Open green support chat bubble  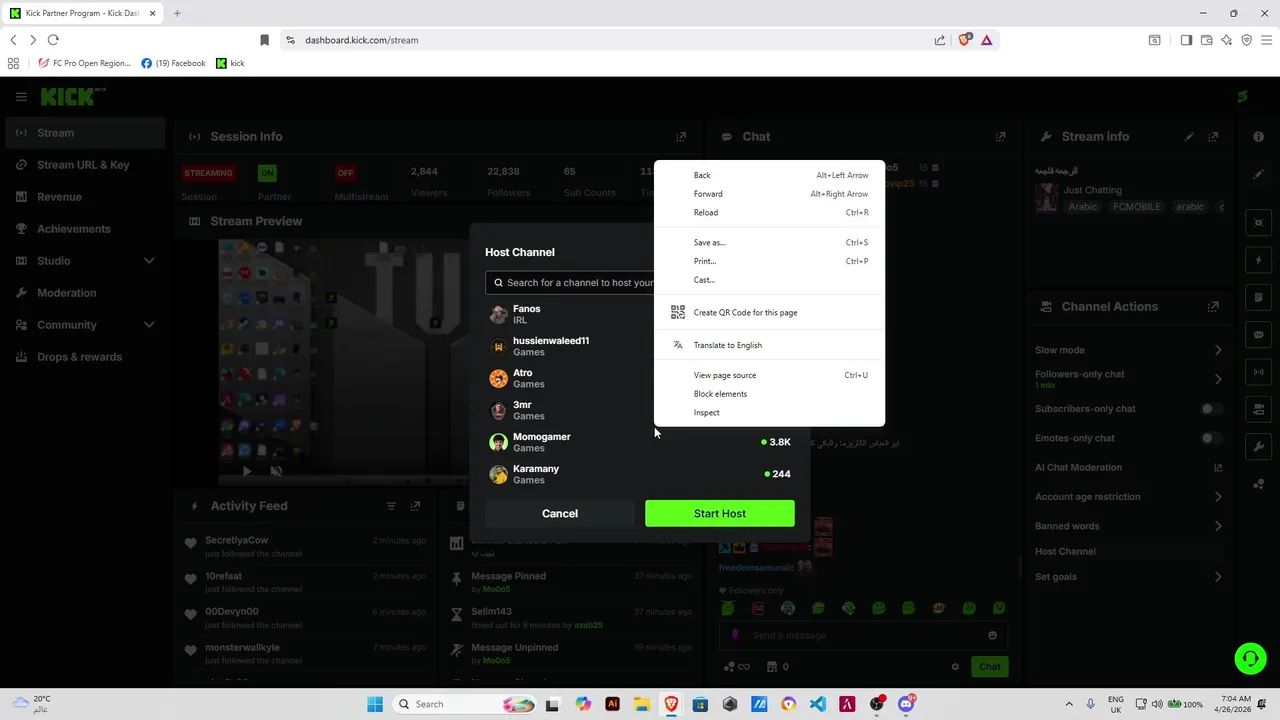point(1250,658)
